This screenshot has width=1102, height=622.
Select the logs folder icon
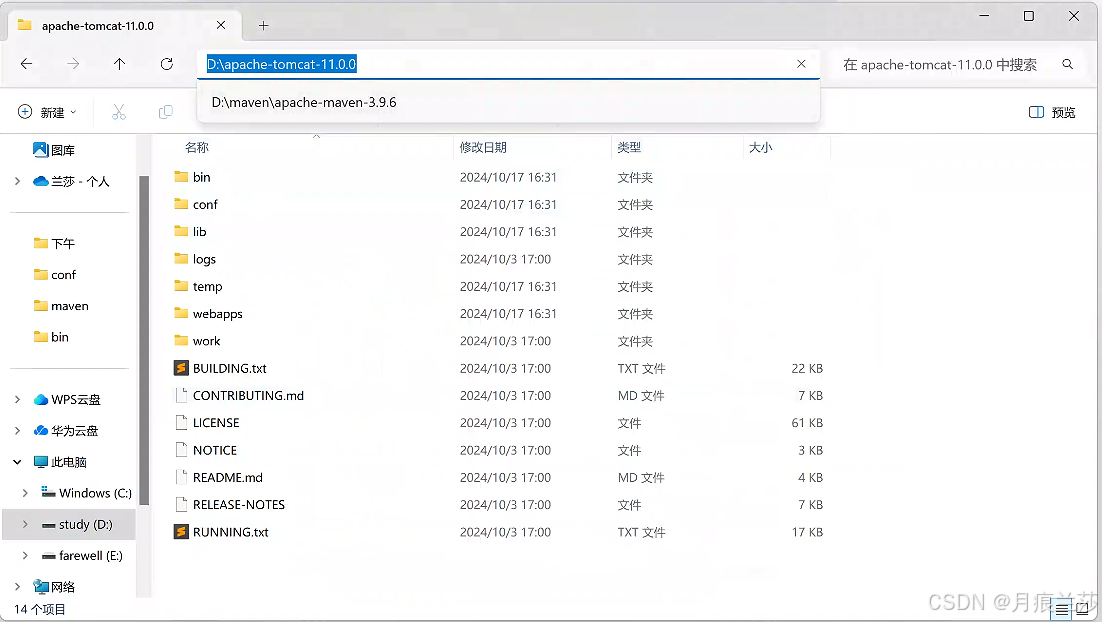181,259
